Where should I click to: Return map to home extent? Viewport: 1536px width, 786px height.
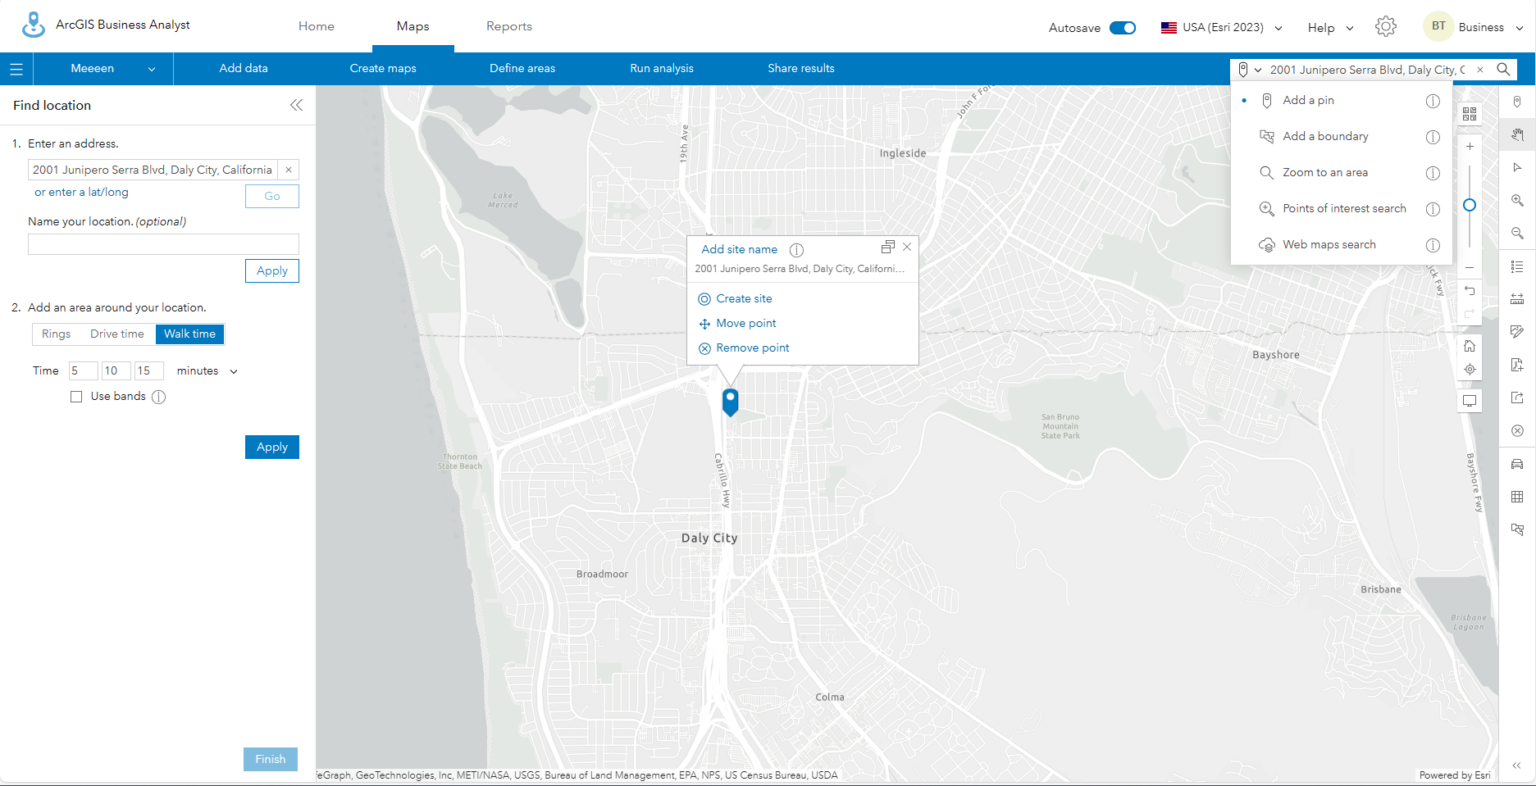point(1469,346)
